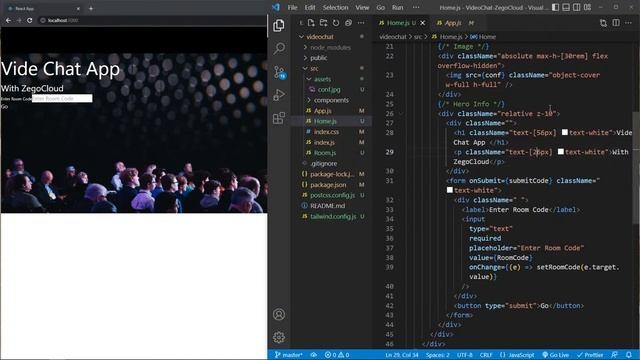Expand the components folder
This screenshot has width=640, height=360.
309,100
